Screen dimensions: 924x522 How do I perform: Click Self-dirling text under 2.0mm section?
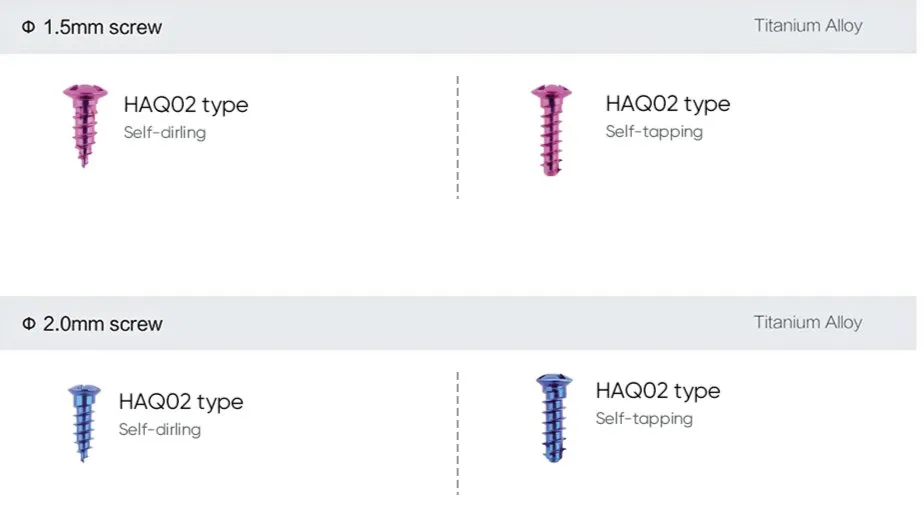[160, 429]
